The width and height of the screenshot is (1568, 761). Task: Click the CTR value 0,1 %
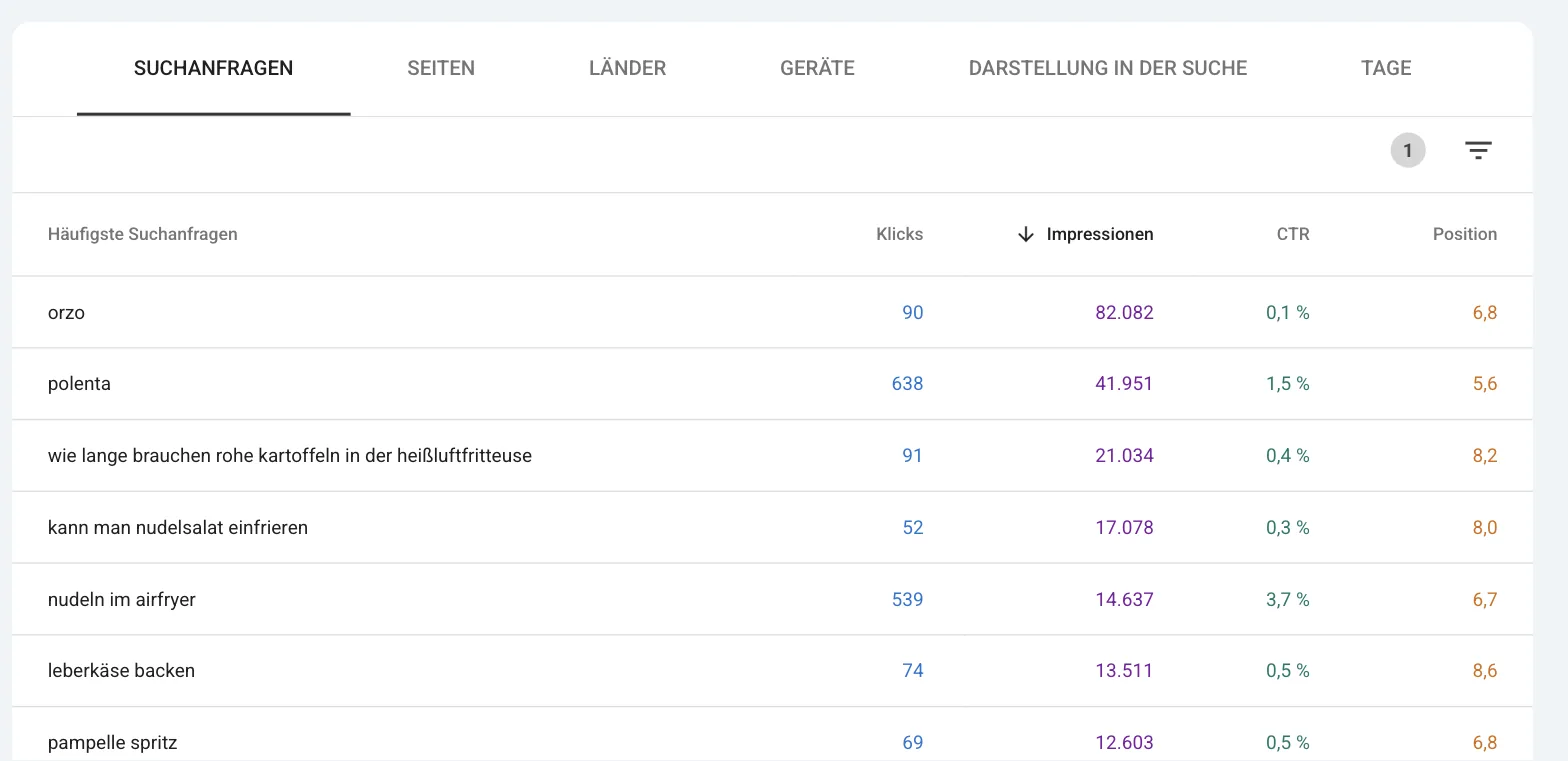click(1288, 312)
